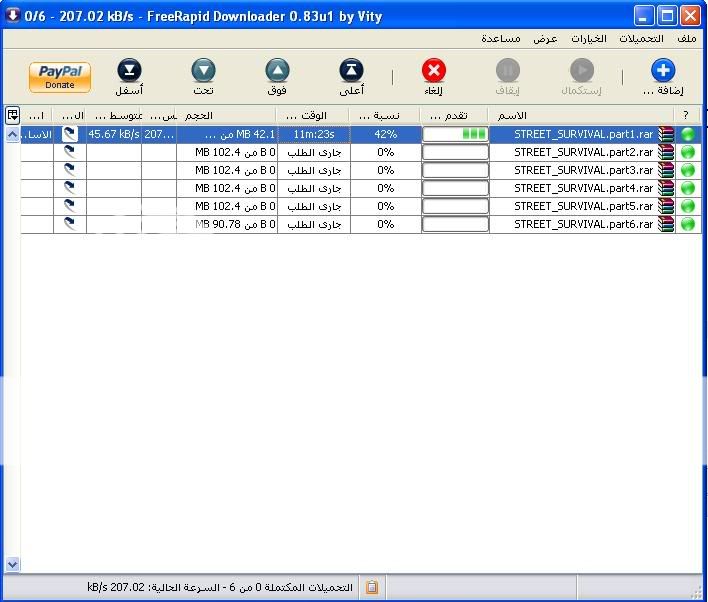
Task: Select STREET_SURVIVAL.part1.rar row
Action: click(361, 134)
